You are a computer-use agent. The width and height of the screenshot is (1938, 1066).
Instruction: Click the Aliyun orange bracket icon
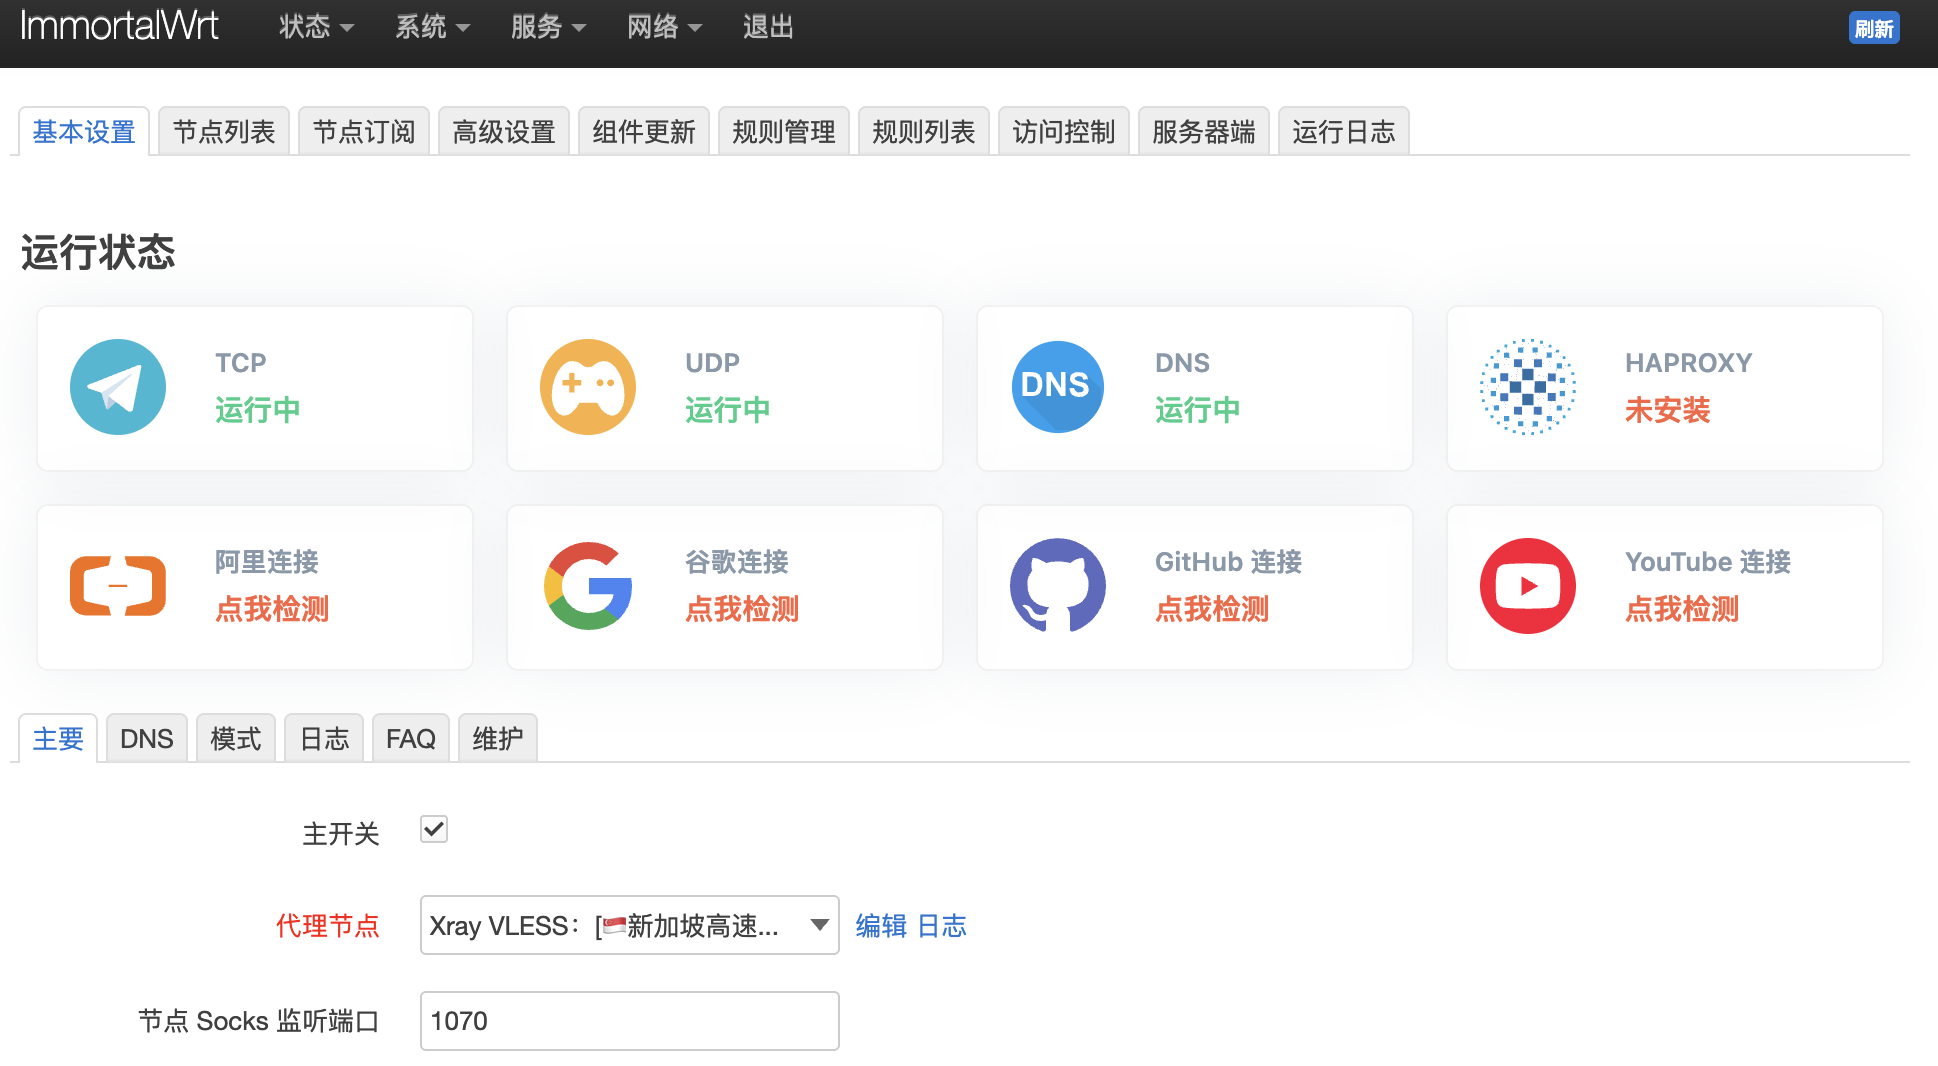[118, 586]
